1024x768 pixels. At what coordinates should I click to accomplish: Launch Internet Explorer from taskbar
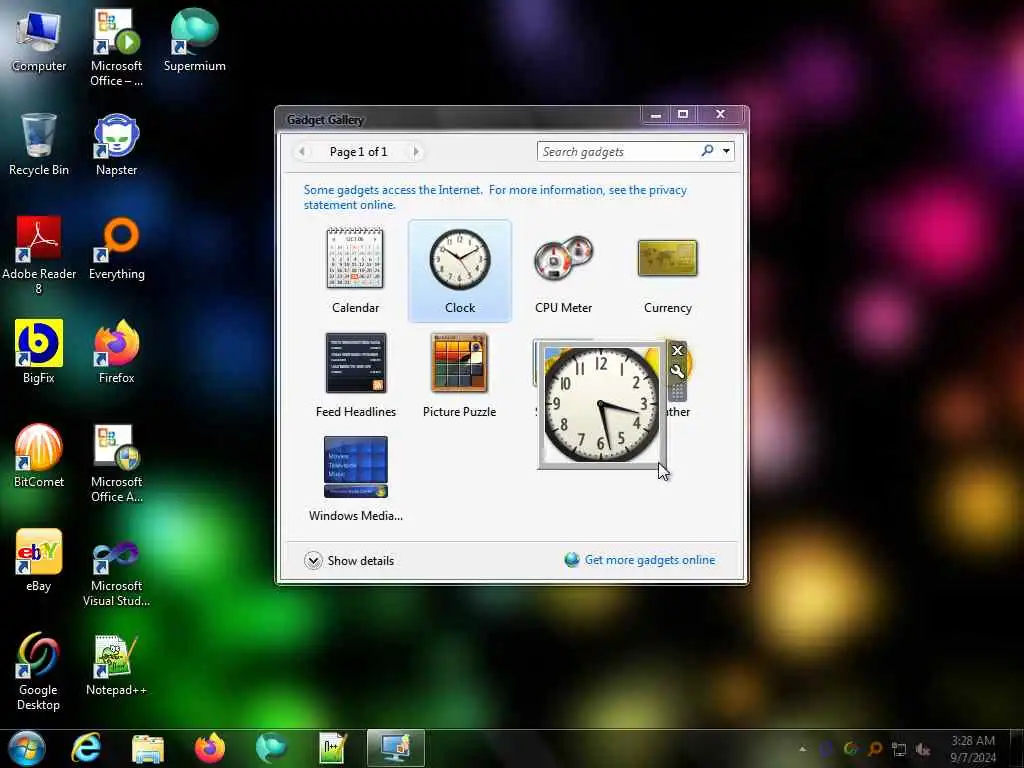86,748
